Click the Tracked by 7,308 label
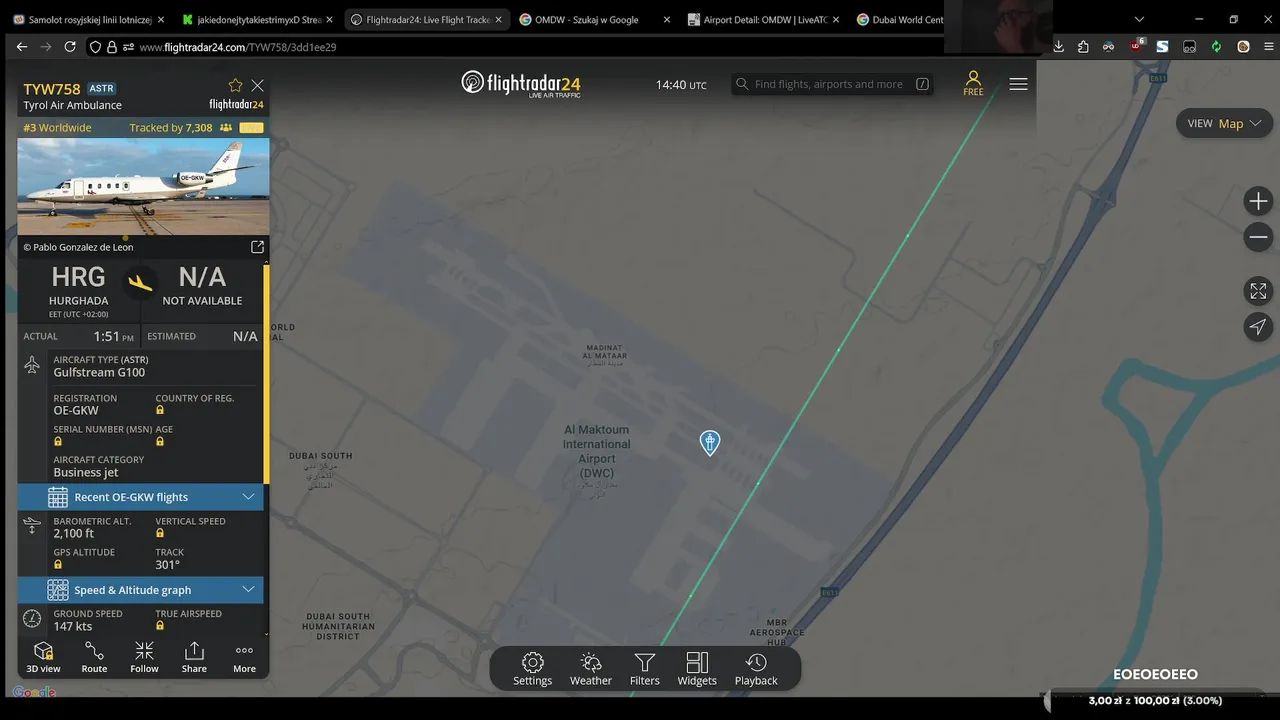Image resolution: width=1280 pixels, height=720 pixels. (x=171, y=128)
